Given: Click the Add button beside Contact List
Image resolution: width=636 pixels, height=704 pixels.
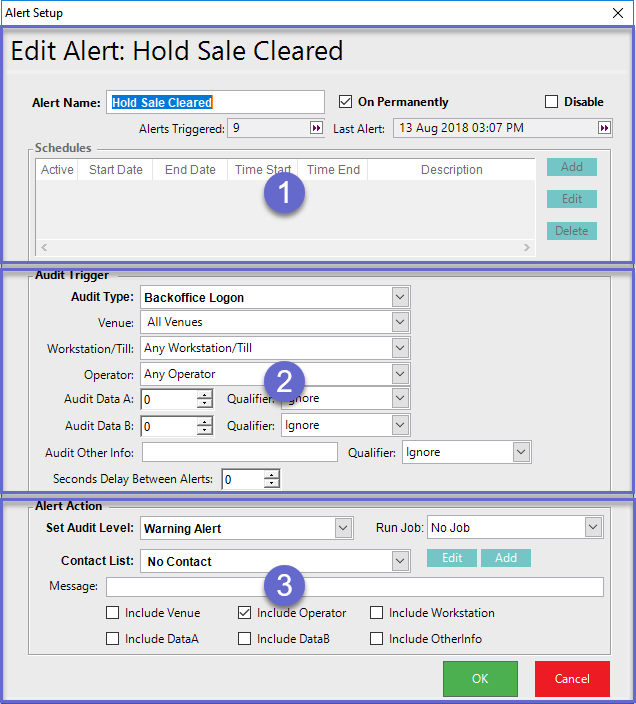Looking at the screenshot, I should (506, 558).
